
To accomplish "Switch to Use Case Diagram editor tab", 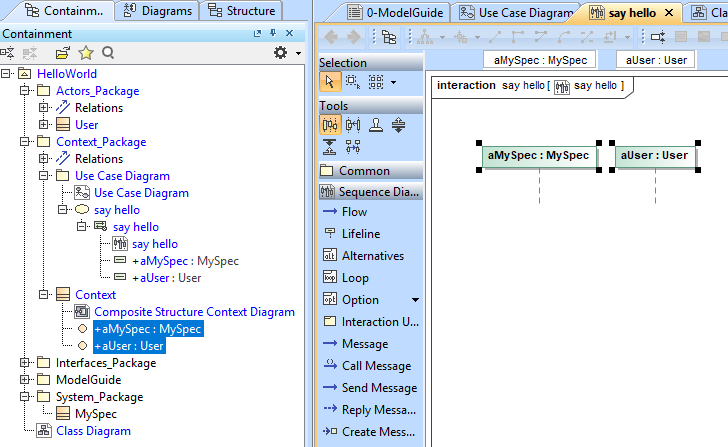I will (x=516, y=13).
